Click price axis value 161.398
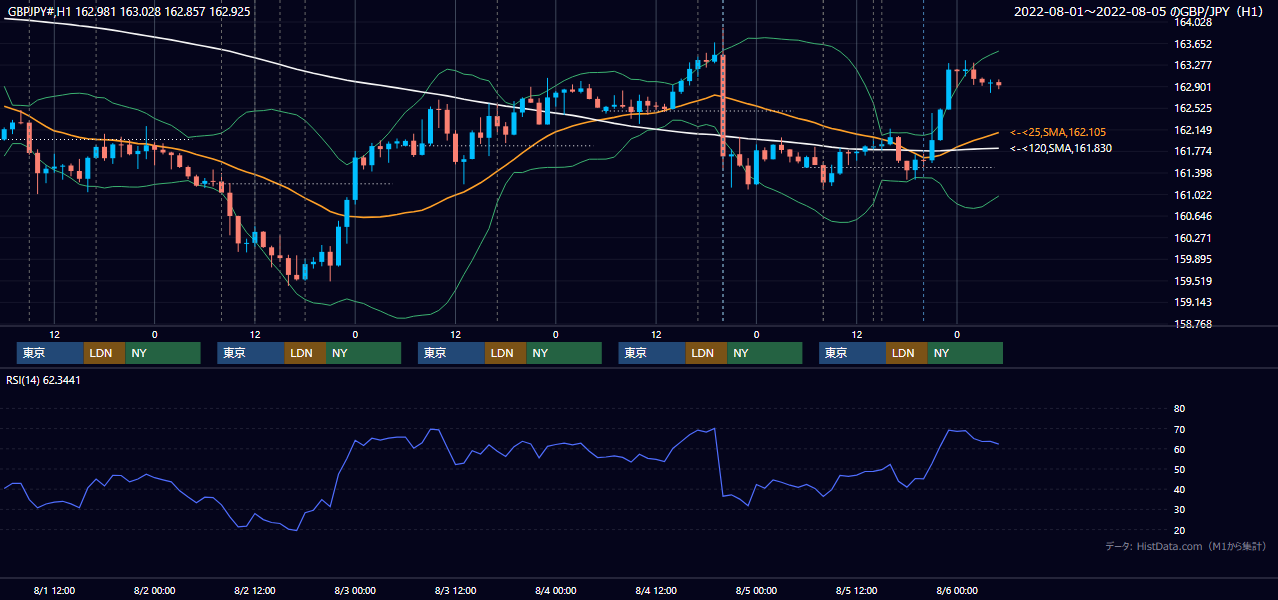1278x600 pixels. [1192, 173]
